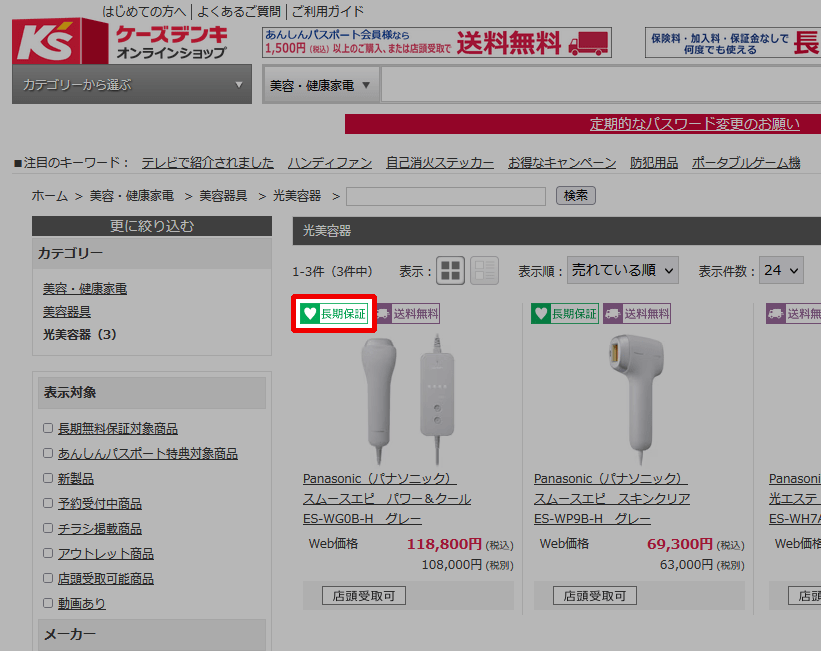This screenshot has width=821, height=651.
Task: Check アウトレット商品 filter checkbox
Action: [x=48, y=553]
